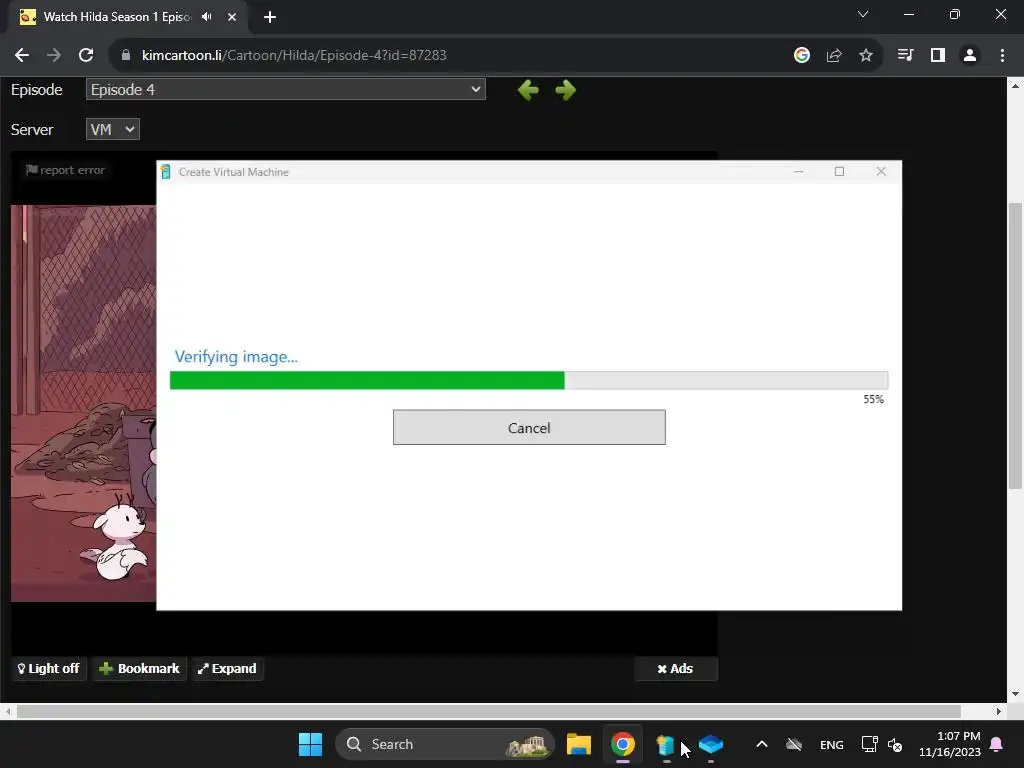Image resolution: width=1024 pixels, height=768 pixels.
Task: Toggle Chrome side panel
Action: pyautogui.click(x=938, y=56)
